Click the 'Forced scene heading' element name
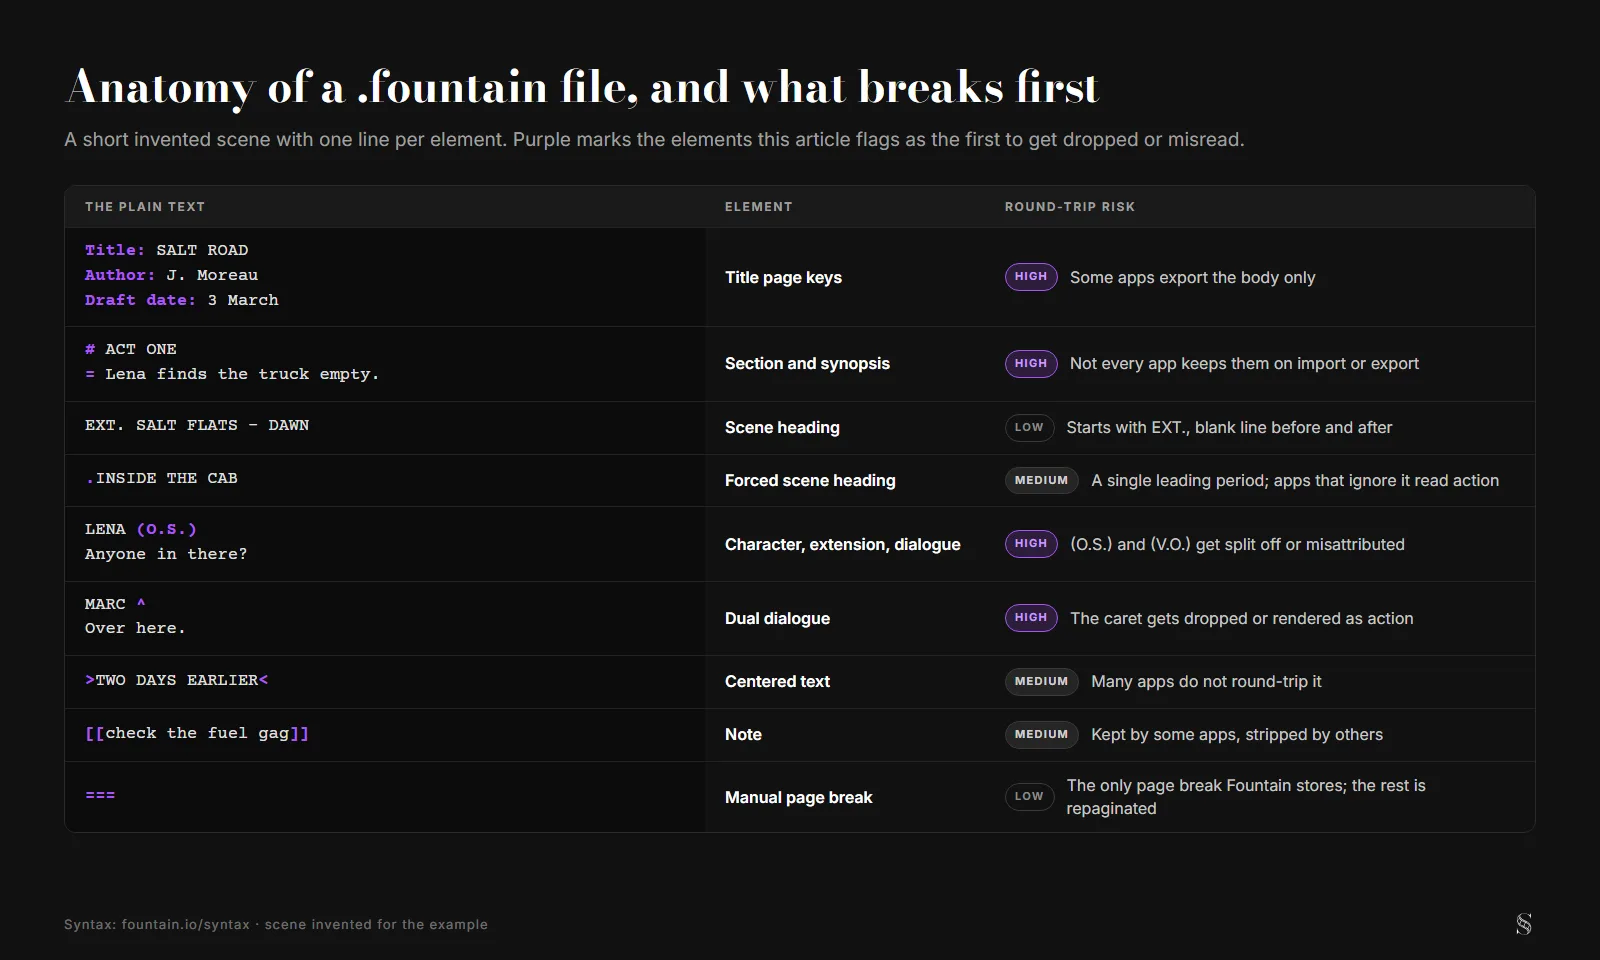This screenshot has height=960, width=1600. pyautogui.click(x=811, y=480)
